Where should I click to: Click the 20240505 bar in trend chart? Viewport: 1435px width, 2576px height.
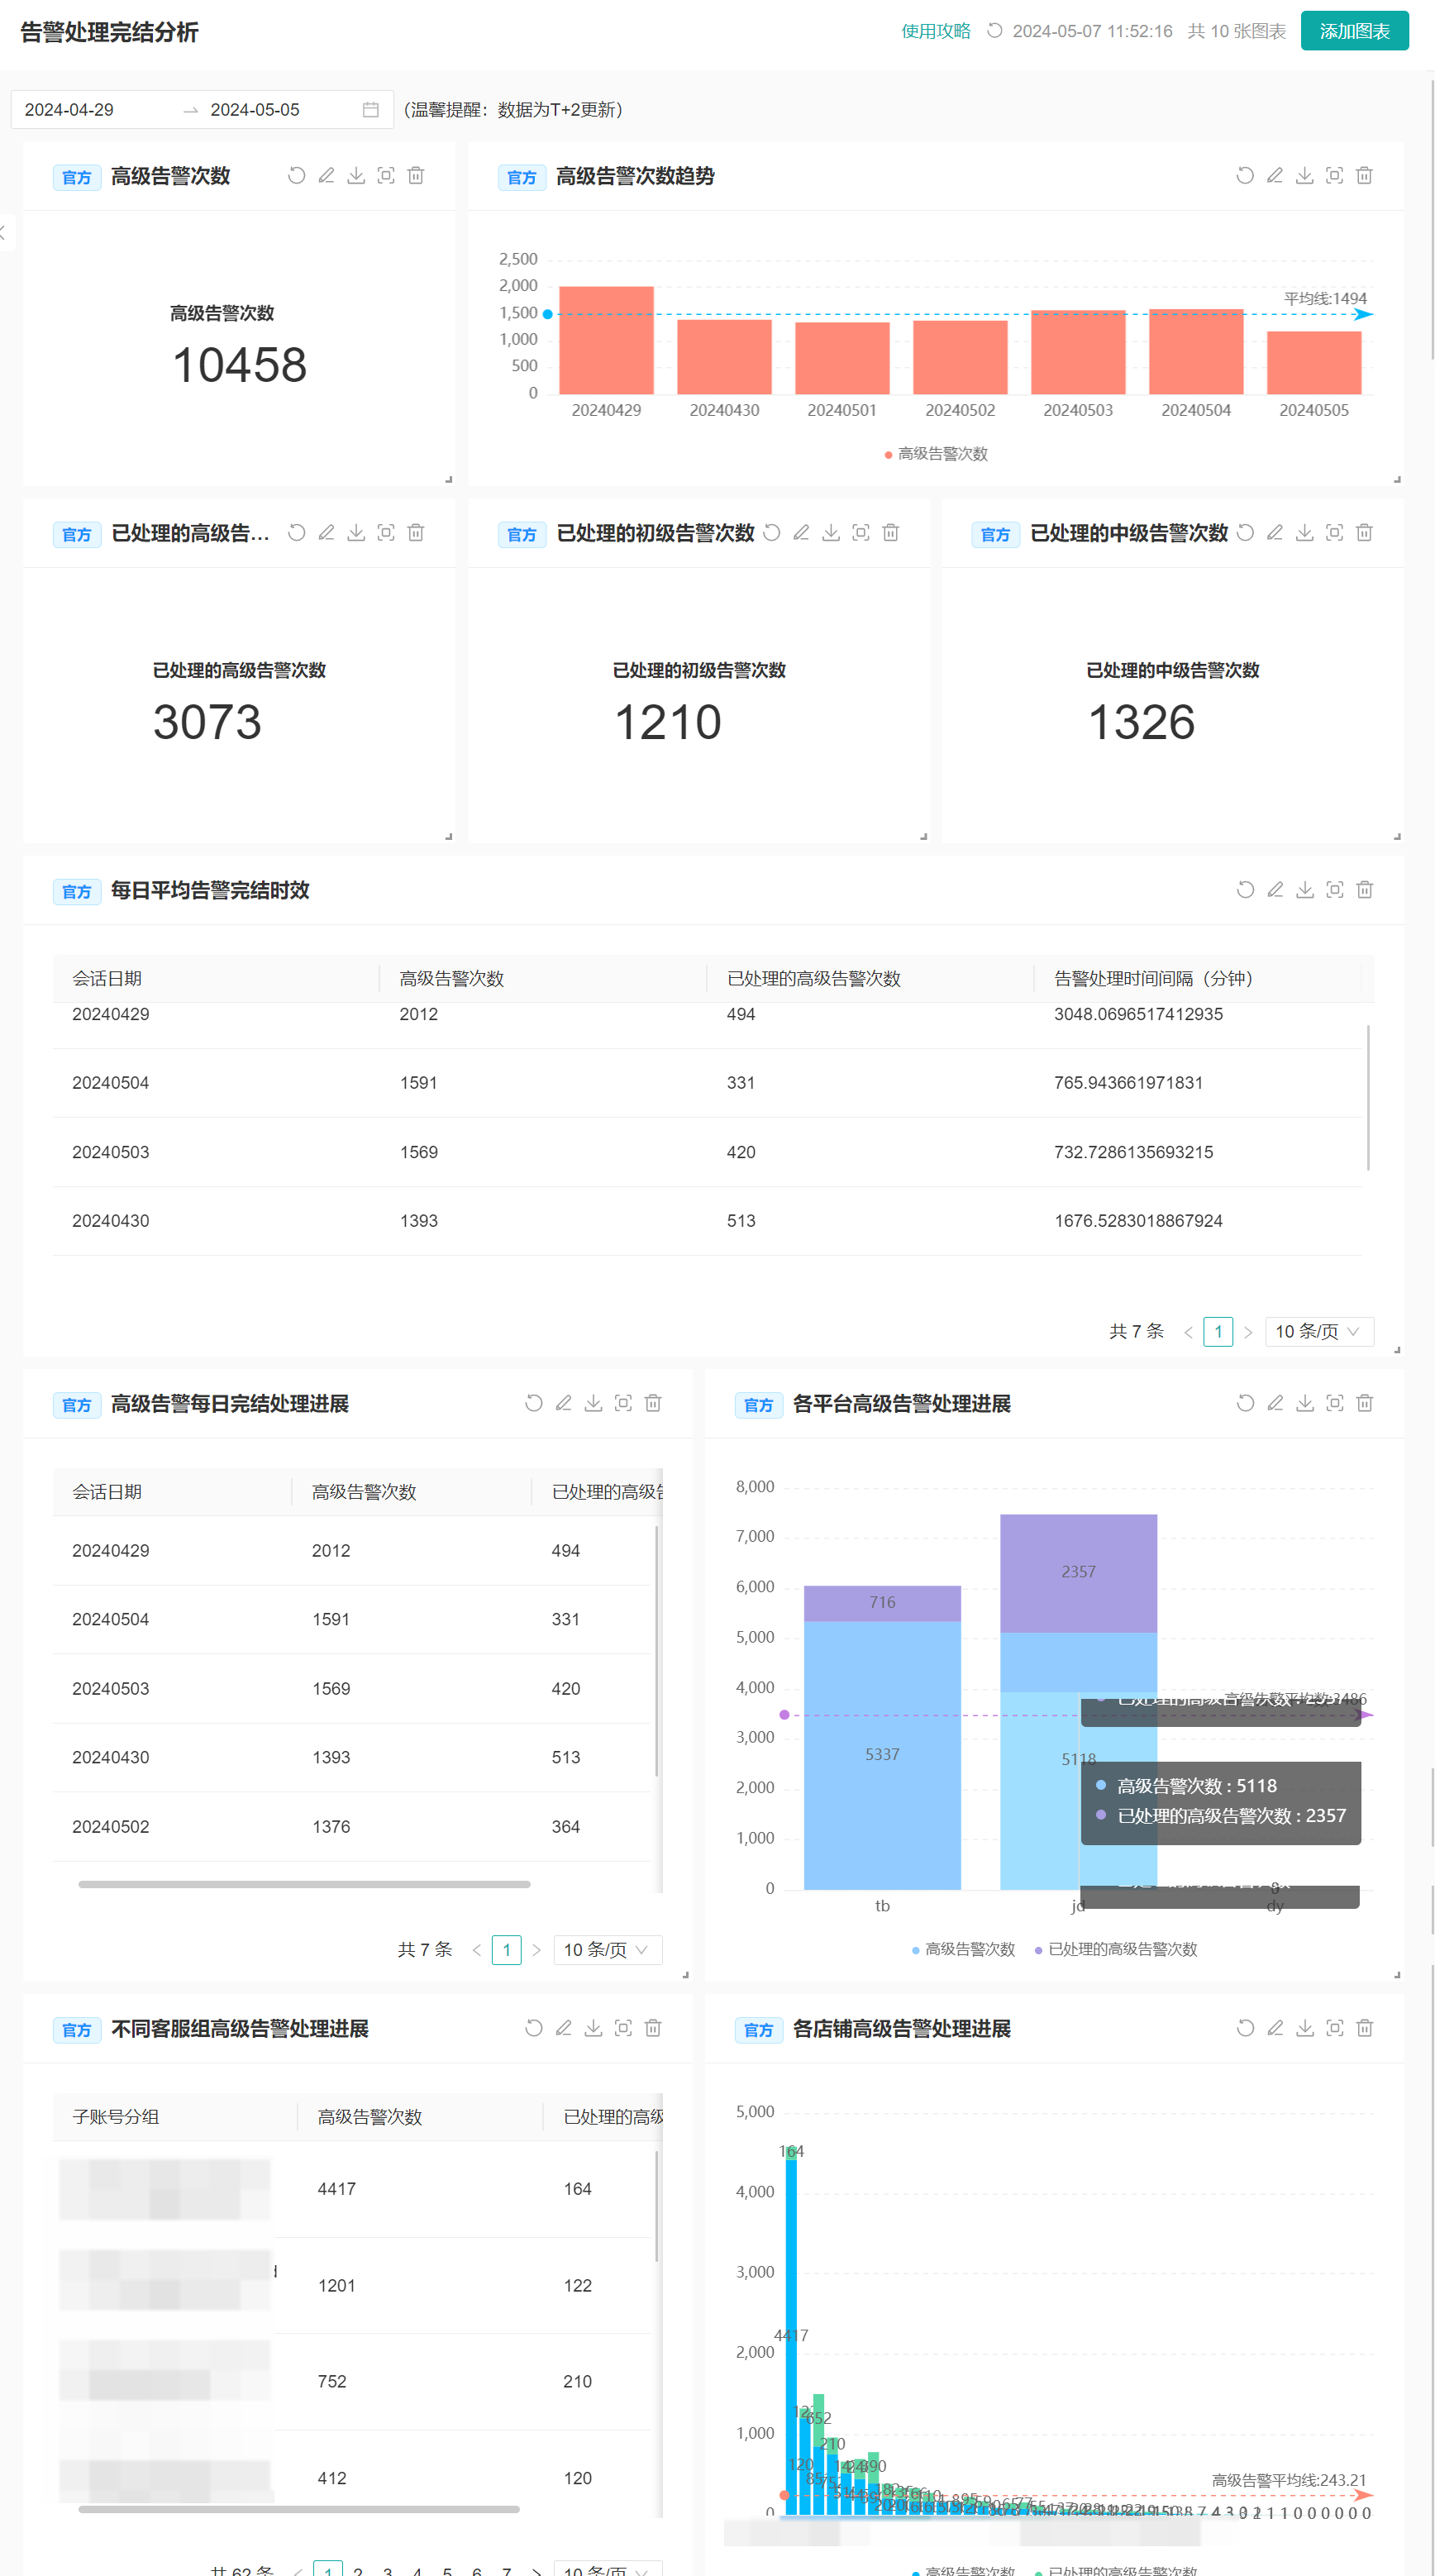pyautogui.click(x=1314, y=362)
